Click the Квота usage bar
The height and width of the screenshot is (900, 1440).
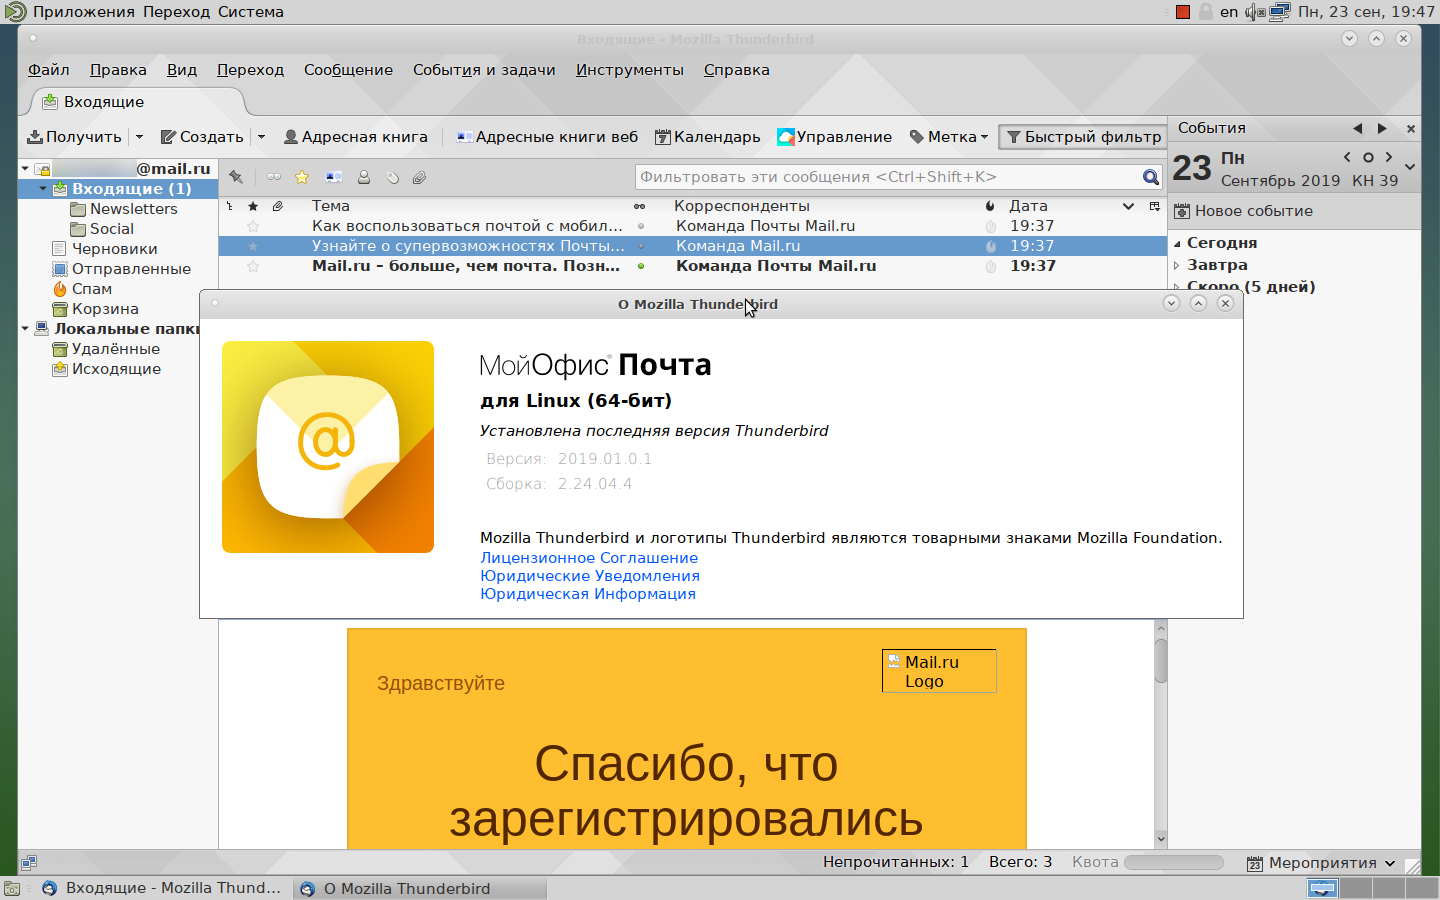click(x=1174, y=862)
